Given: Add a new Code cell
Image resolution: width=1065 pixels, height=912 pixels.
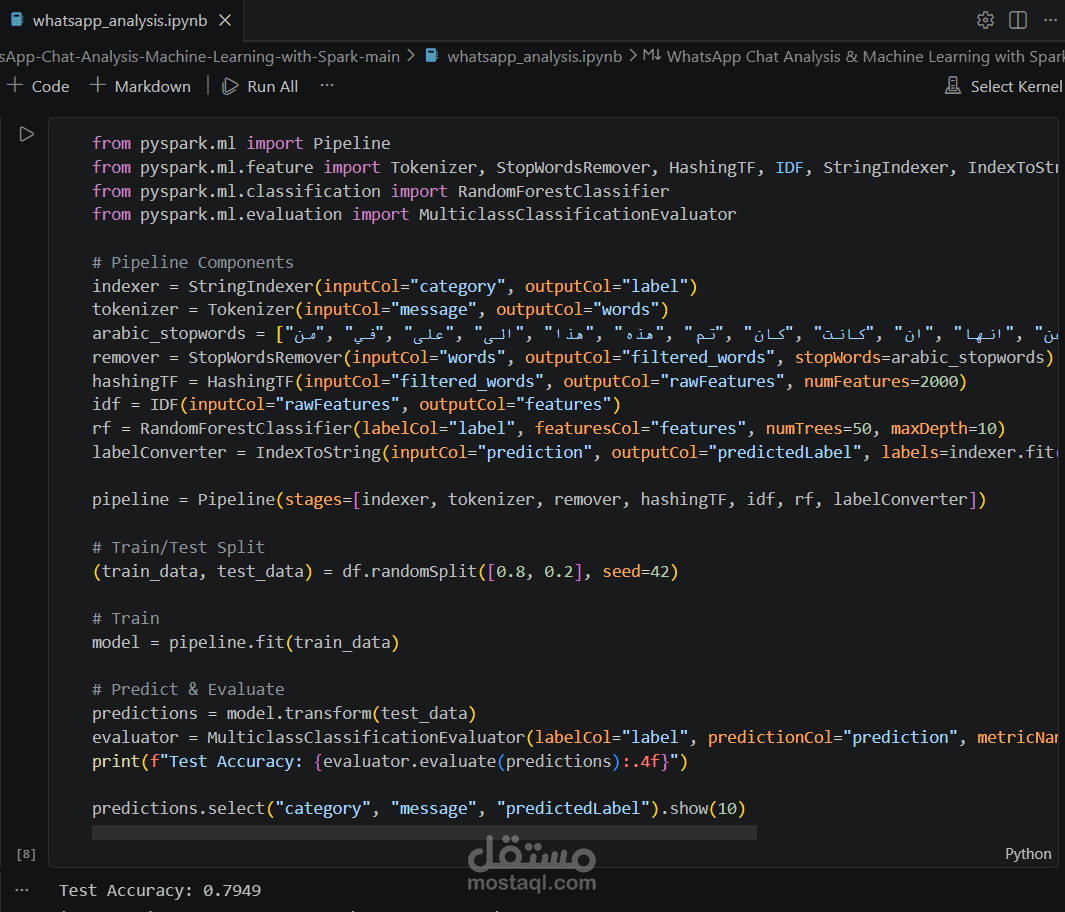Looking at the screenshot, I should (38, 86).
